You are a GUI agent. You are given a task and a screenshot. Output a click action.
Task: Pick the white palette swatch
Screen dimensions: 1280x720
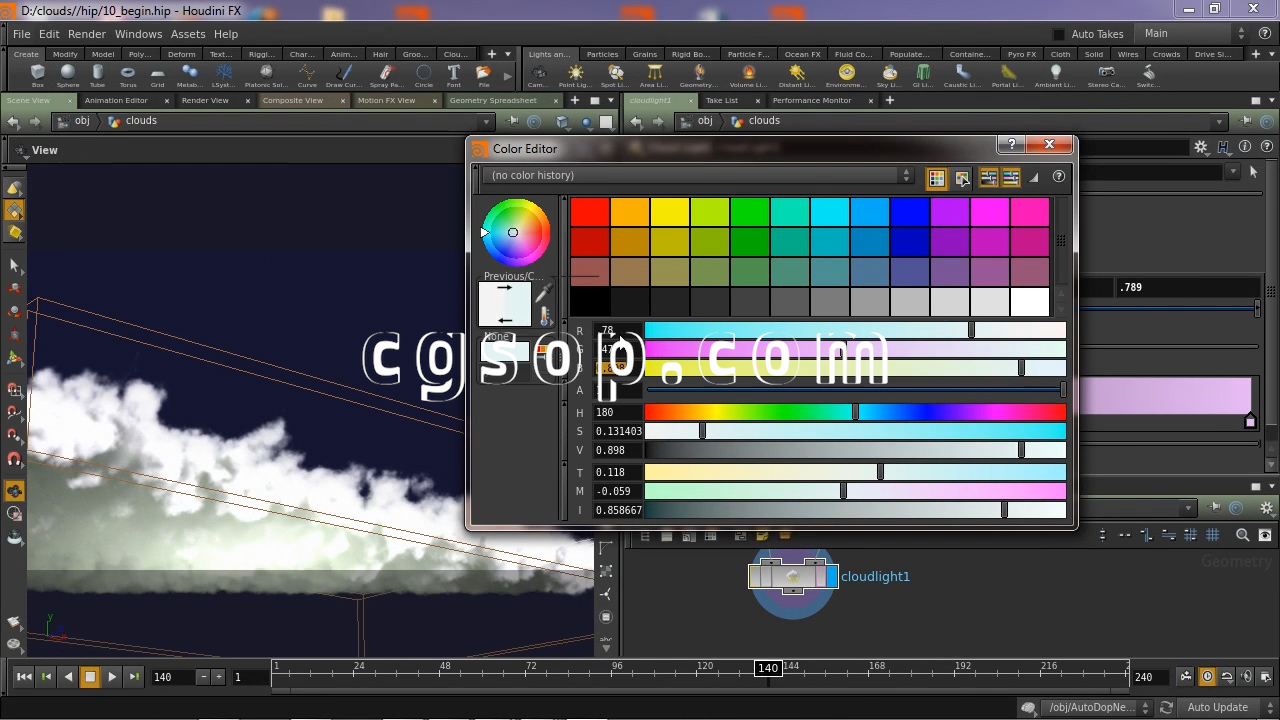(x=1030, y=302)
